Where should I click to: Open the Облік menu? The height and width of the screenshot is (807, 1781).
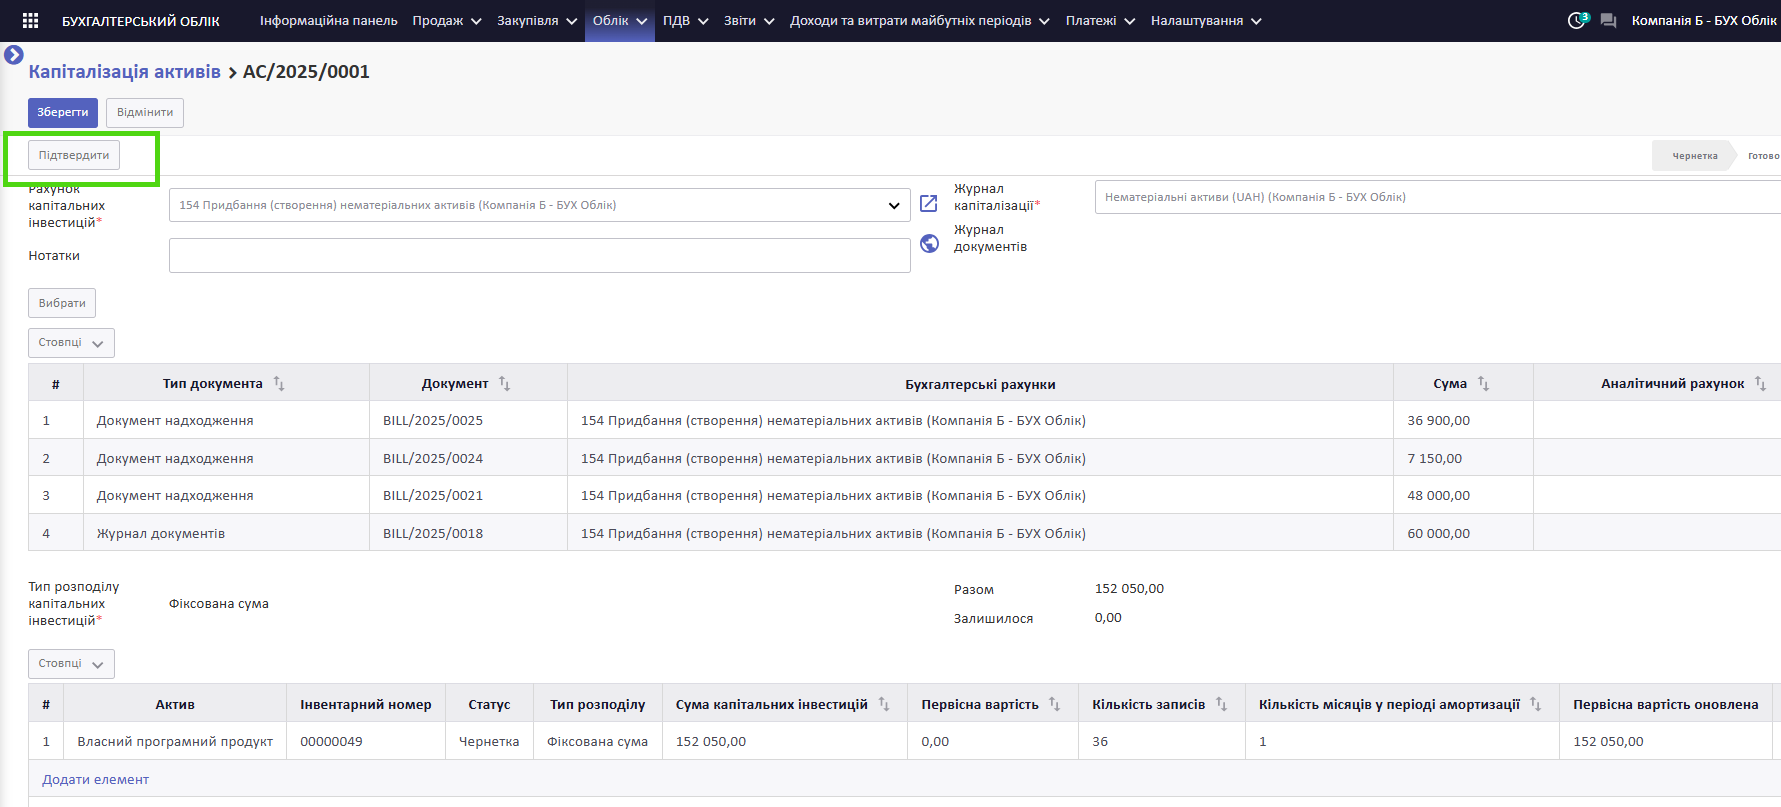coord(620,20)
